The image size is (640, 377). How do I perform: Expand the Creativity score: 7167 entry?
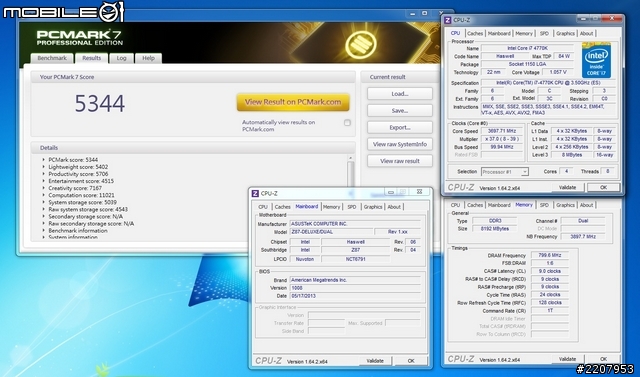(x=44, y=188)
